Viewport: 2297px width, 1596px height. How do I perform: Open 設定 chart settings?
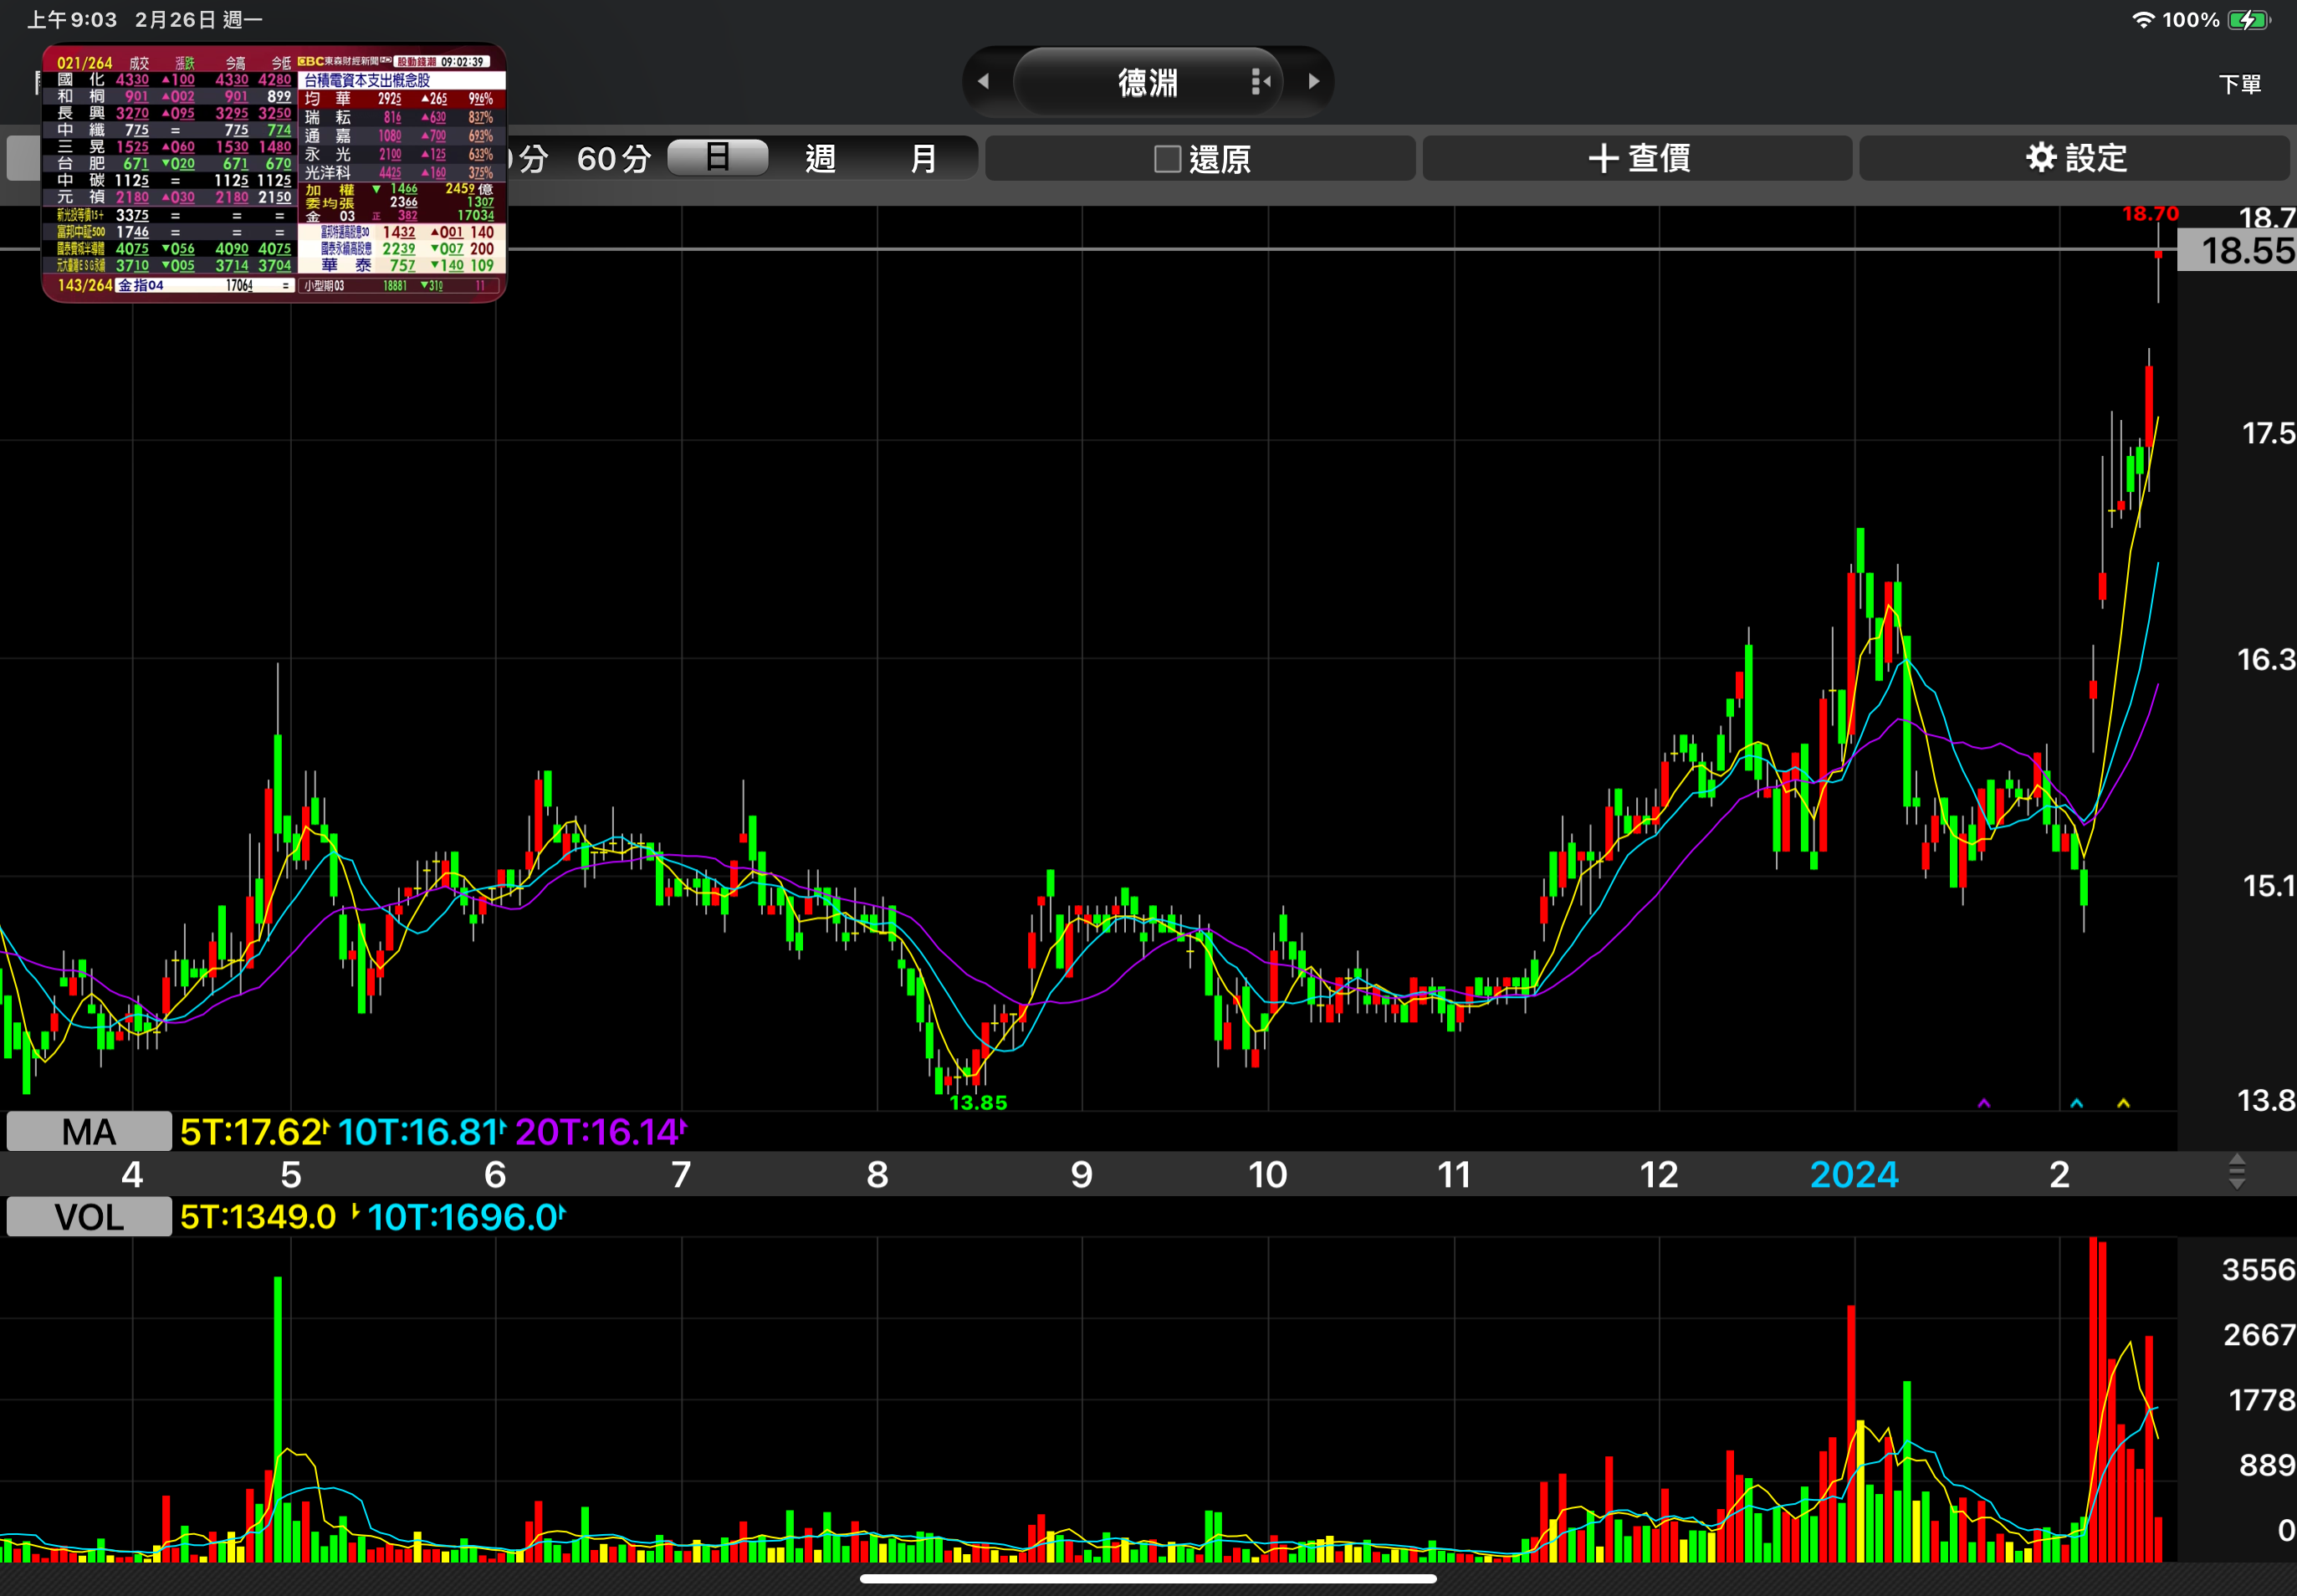click(2074, 158)
